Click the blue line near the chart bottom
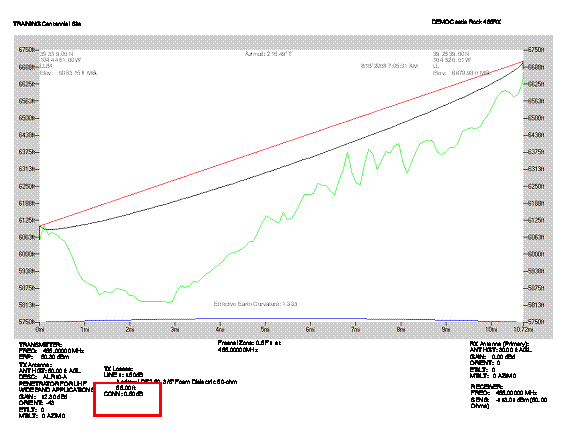This screenshot has height=445, width=576. (x=281, y=319)
